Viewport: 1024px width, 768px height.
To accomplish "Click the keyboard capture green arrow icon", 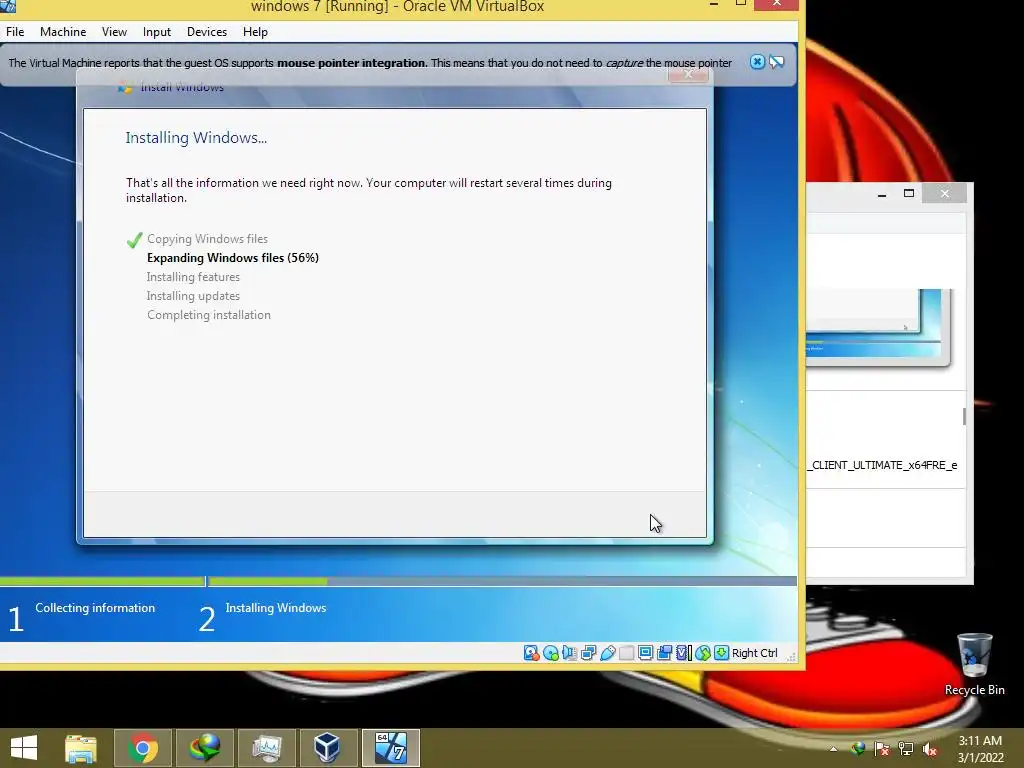I will 722,652.
